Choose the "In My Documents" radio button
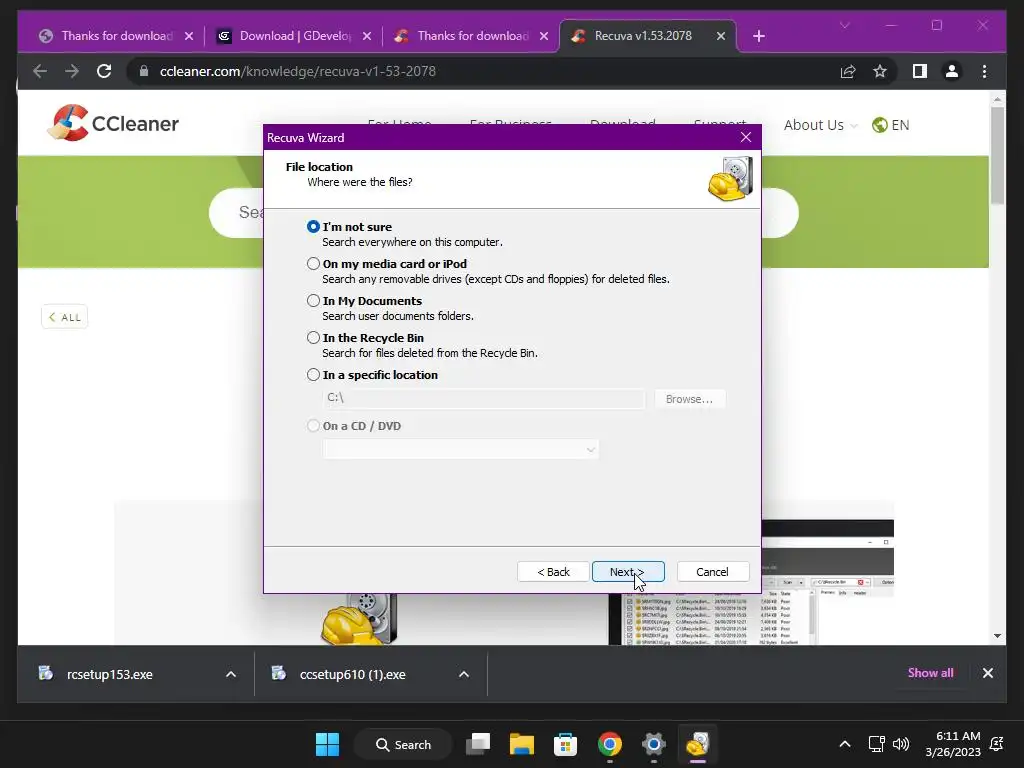Viewport: 1024px width, 768px height. (x=313, y=300)
